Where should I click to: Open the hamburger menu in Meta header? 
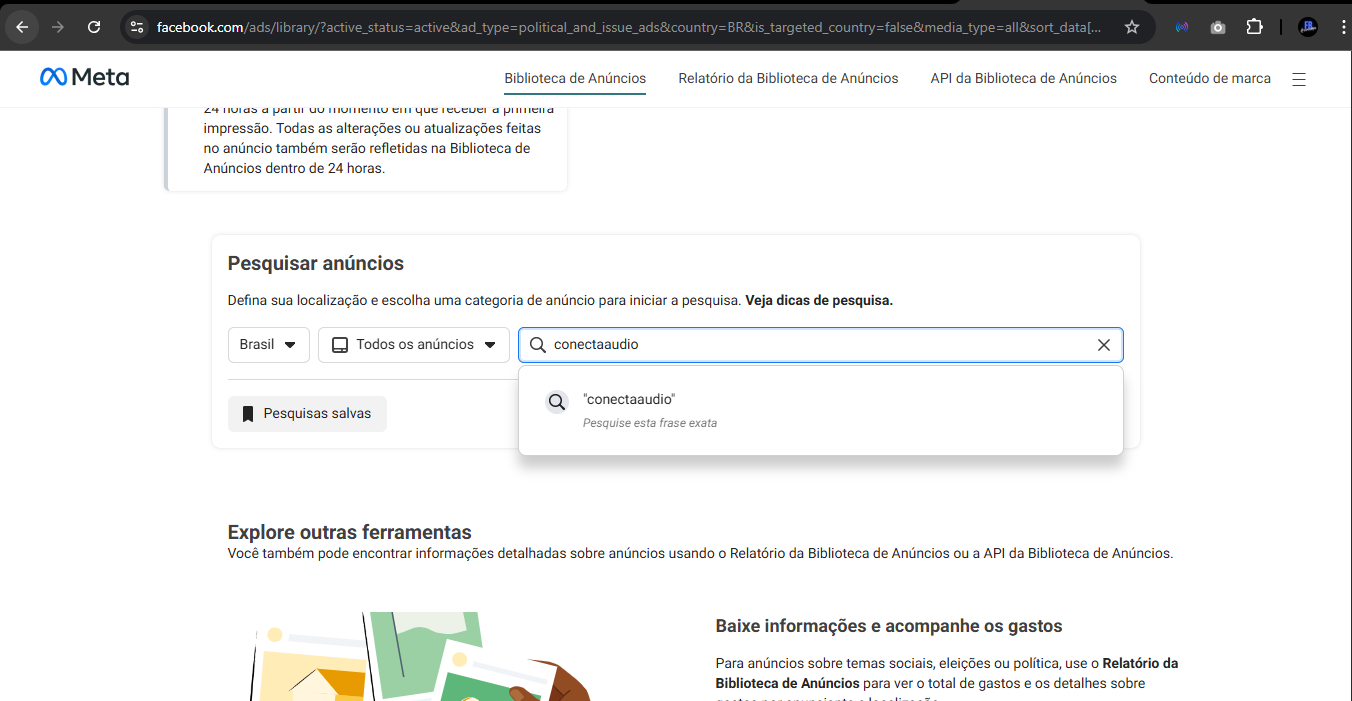1299,79
